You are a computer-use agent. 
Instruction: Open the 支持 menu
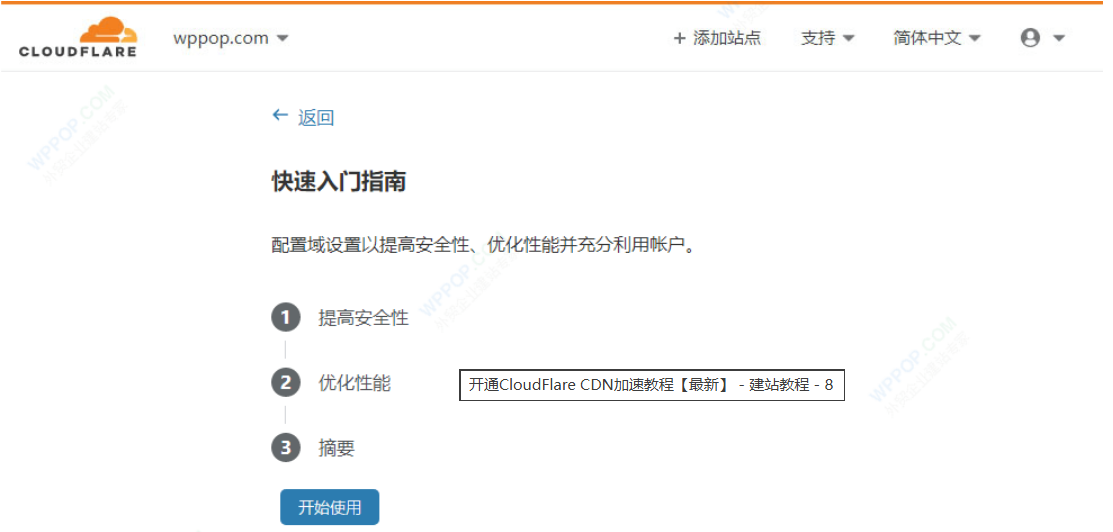pos(818,38)
